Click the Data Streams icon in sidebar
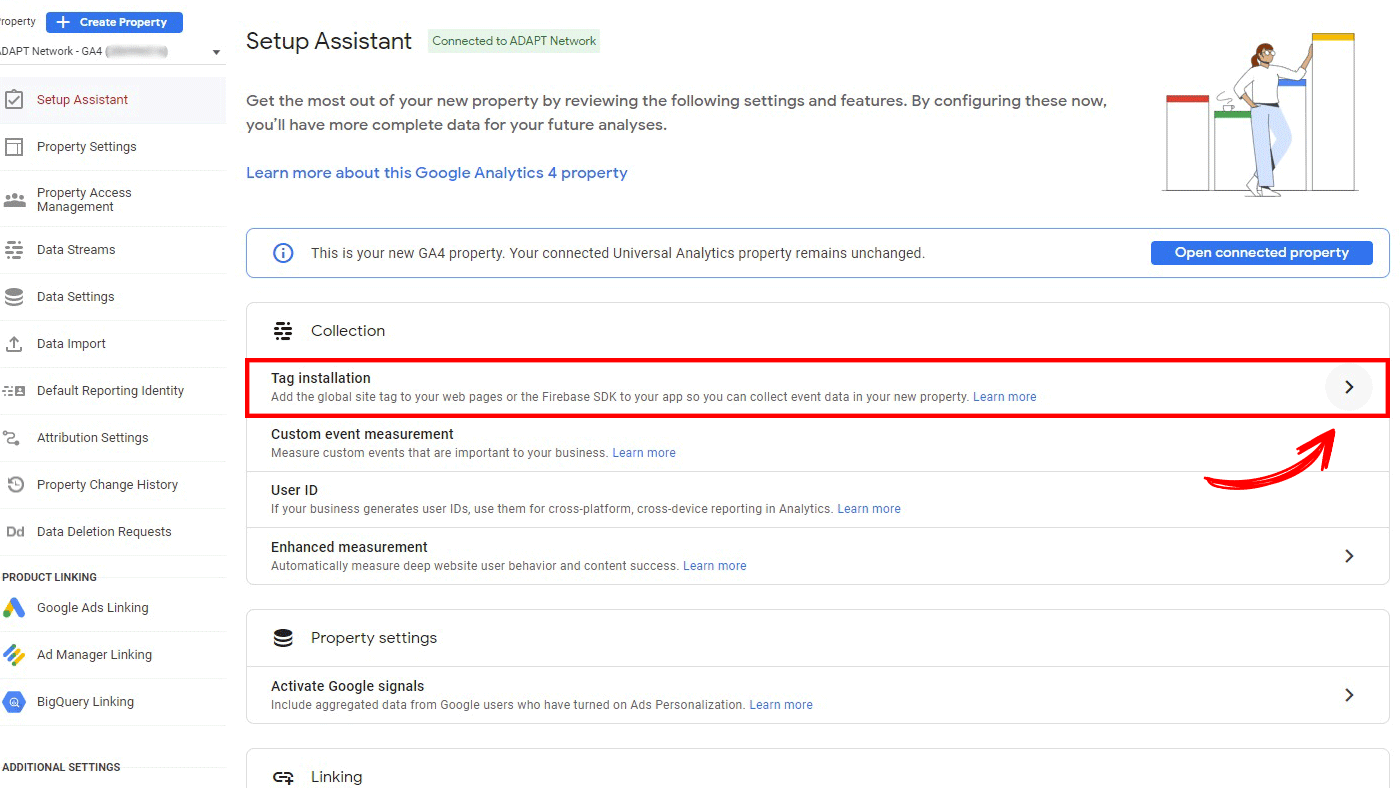This screenshot has width=1400, height=788. 14,250
